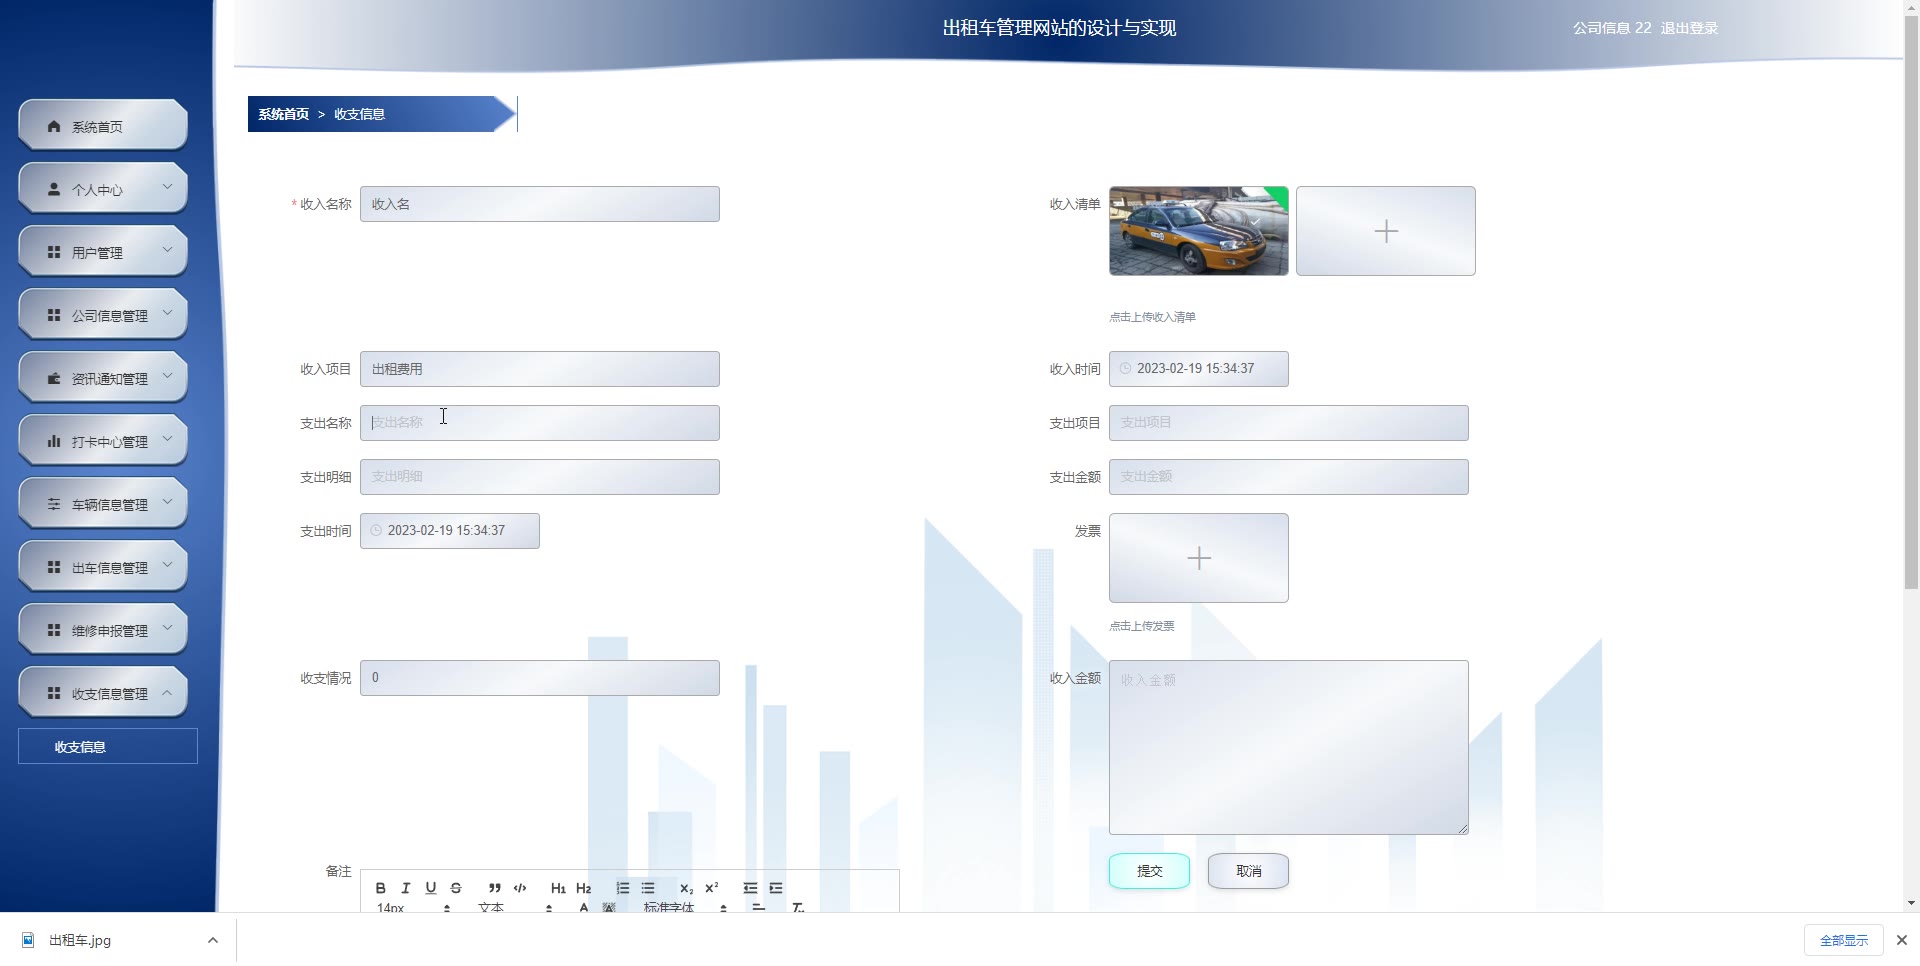
Task: Click the hint text 点击上传发票
Action: (1142, 626)
